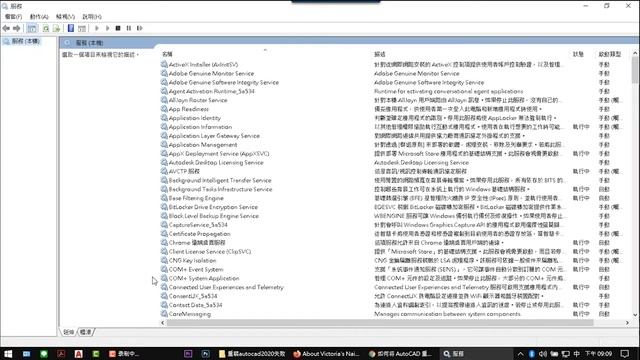Screen dimensions: 640x360
Task: Open the 檢視(V) menu
Action: 65,17
